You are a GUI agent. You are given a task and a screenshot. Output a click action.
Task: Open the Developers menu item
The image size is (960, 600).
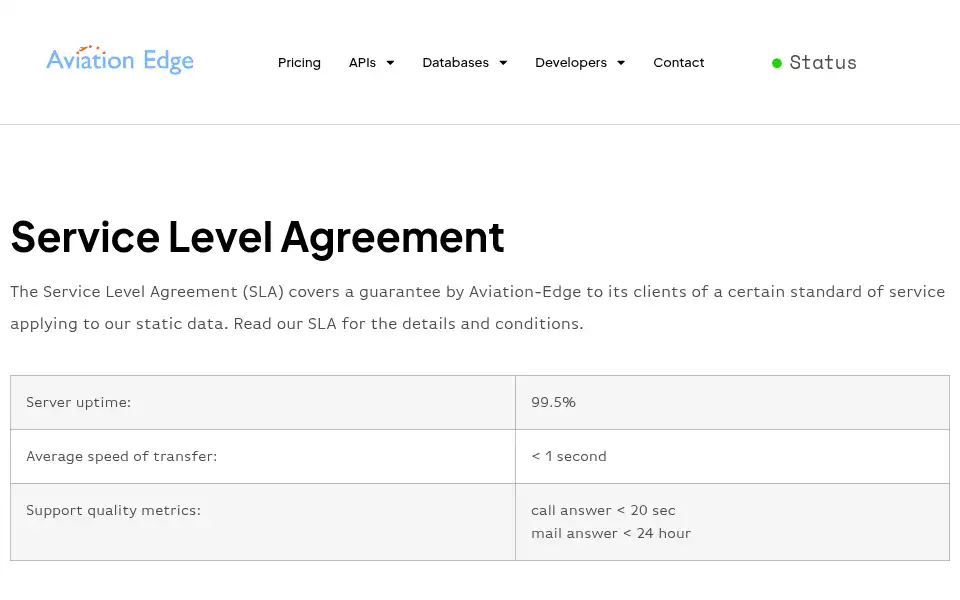click(571, 62)
